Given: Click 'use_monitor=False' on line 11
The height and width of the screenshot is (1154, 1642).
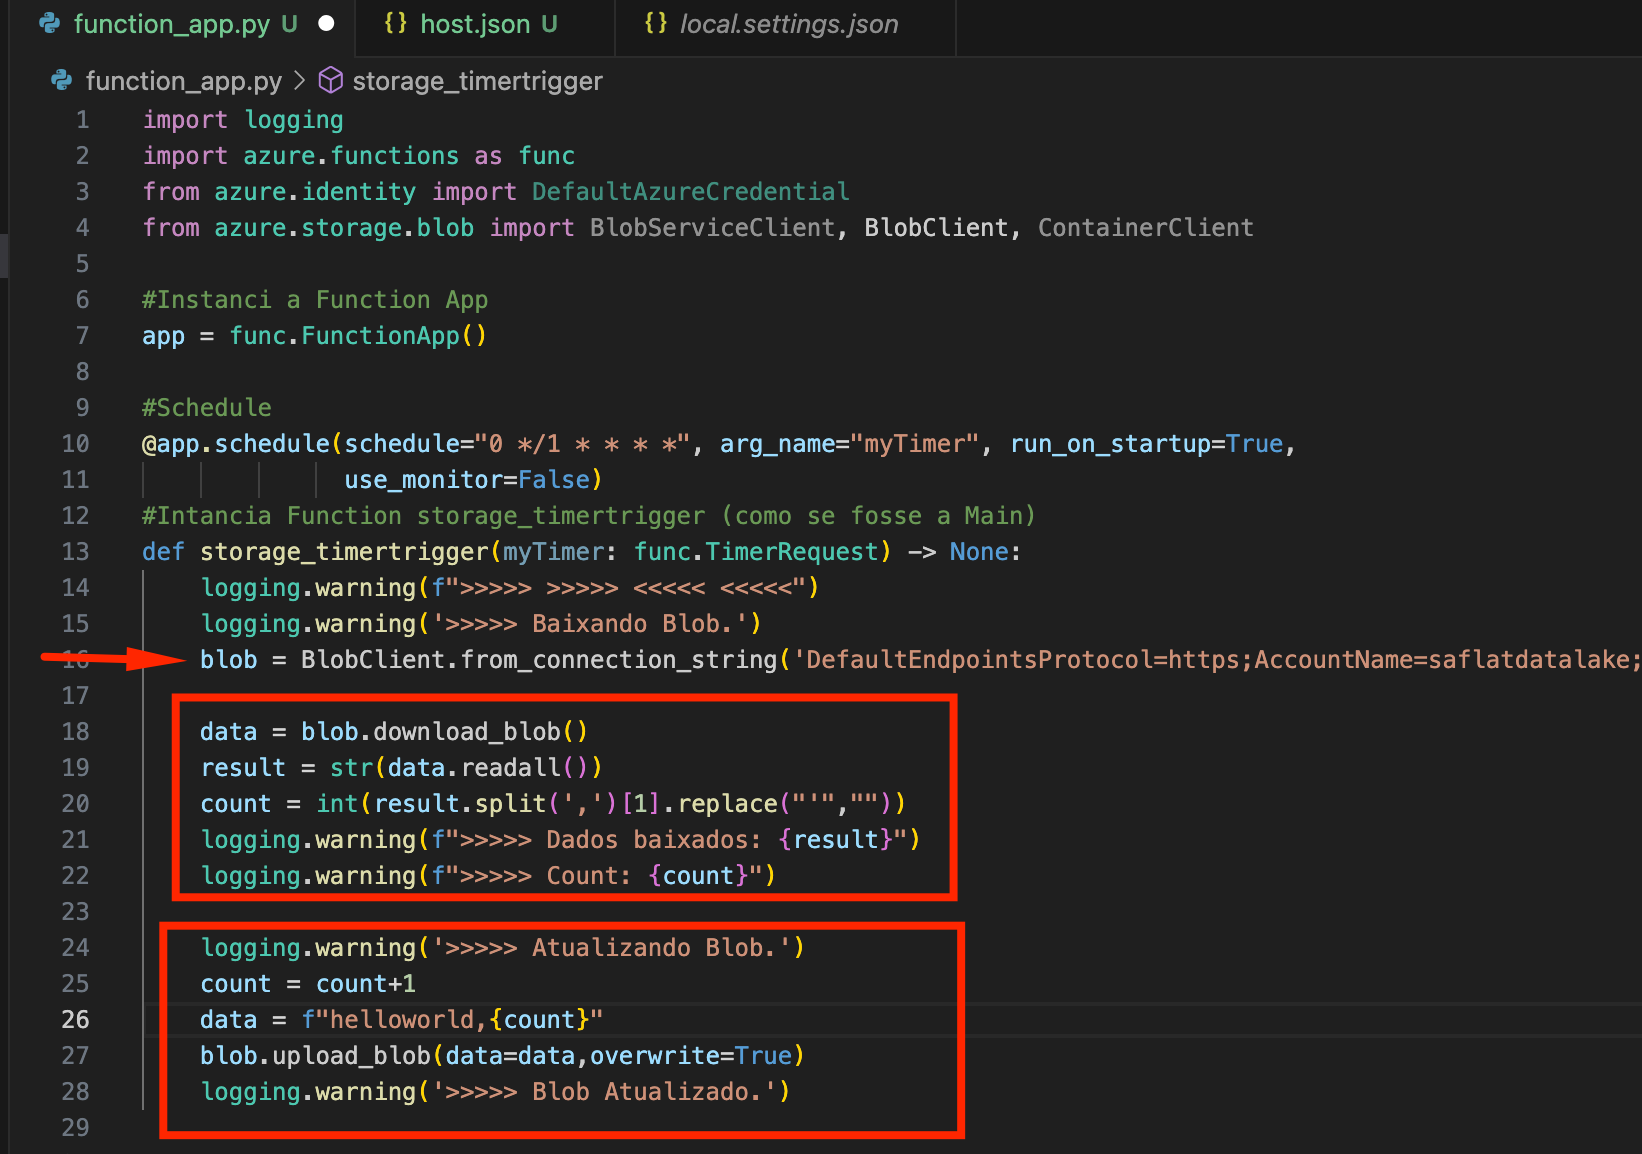Looking at the screenshot, I should click(467, 480).
